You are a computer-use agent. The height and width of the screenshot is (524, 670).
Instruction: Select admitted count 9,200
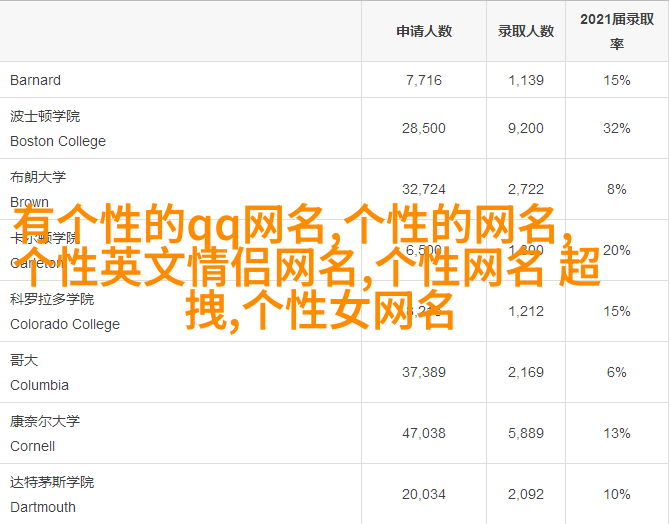[x=526, y=128]
